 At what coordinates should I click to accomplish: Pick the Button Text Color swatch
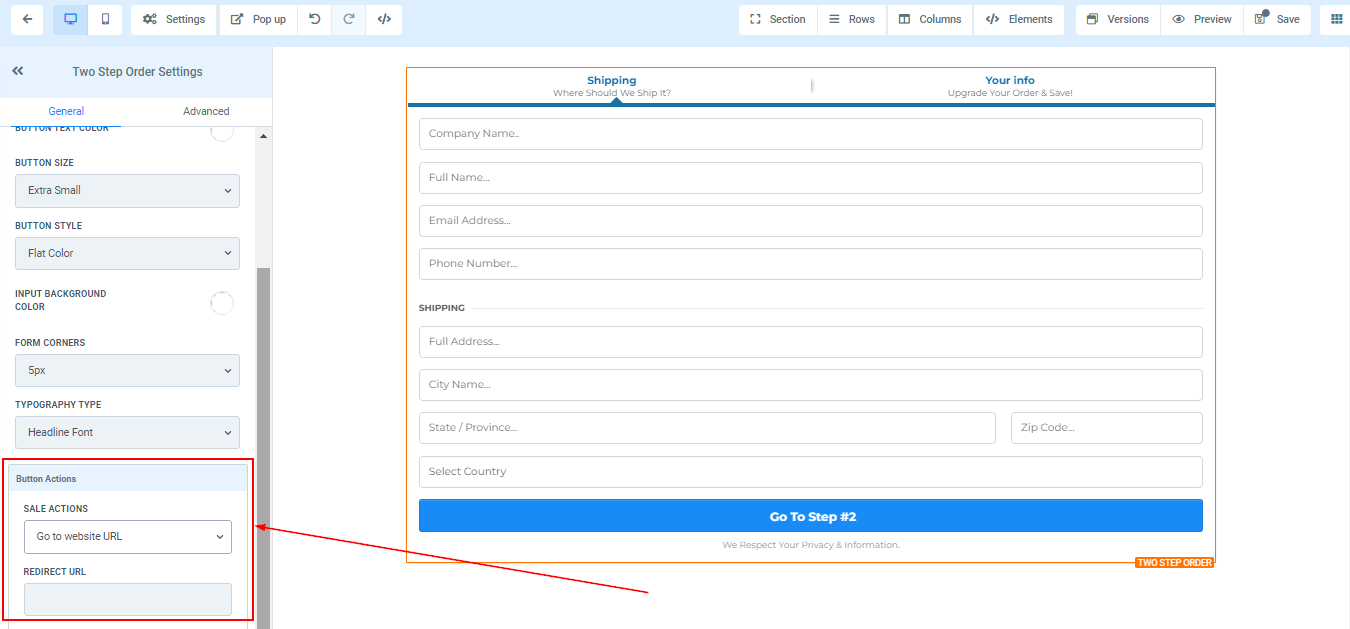[222, 130]
